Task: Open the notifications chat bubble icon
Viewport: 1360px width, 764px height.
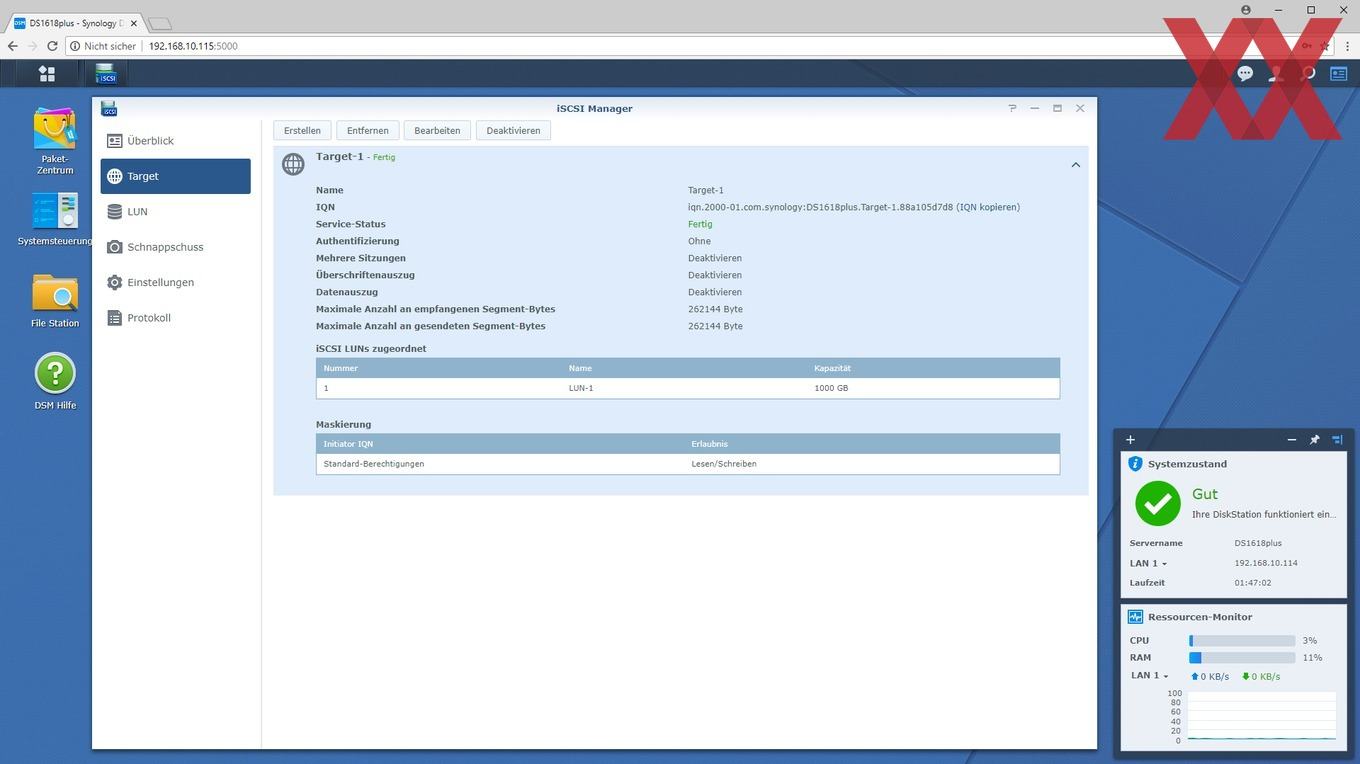Action: (1245, 73)
